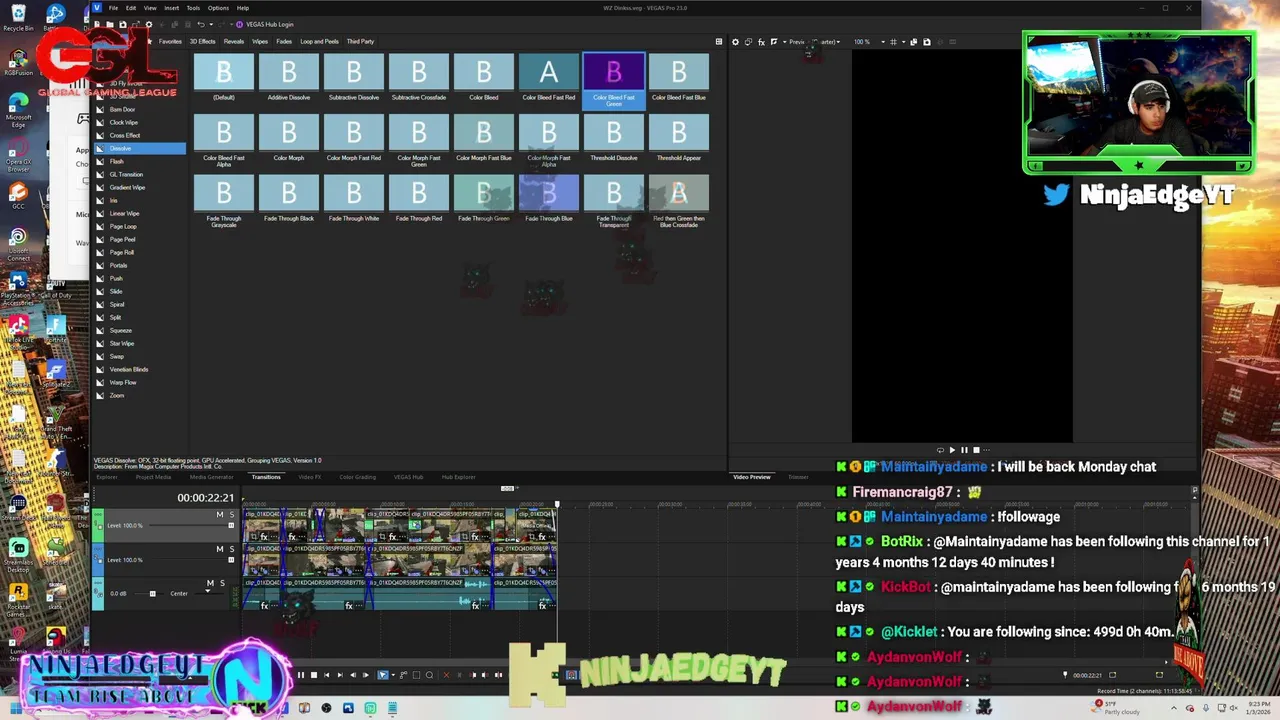This screenshot has height=720, width=1280.
Task: Open first video track More menu button
Action: coord(98,514)
